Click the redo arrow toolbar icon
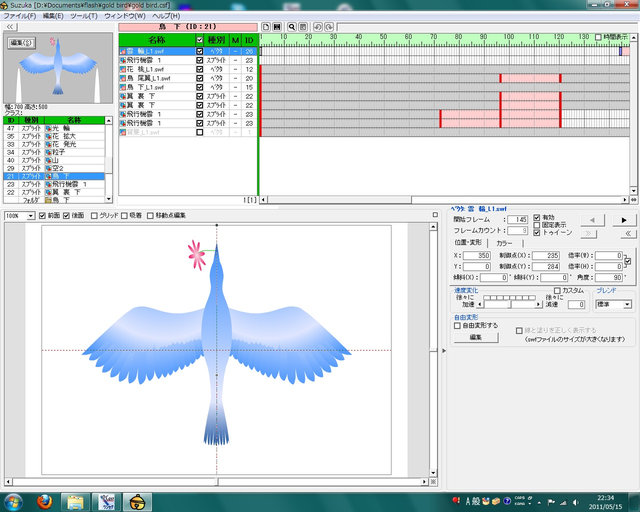 point(329,27)
